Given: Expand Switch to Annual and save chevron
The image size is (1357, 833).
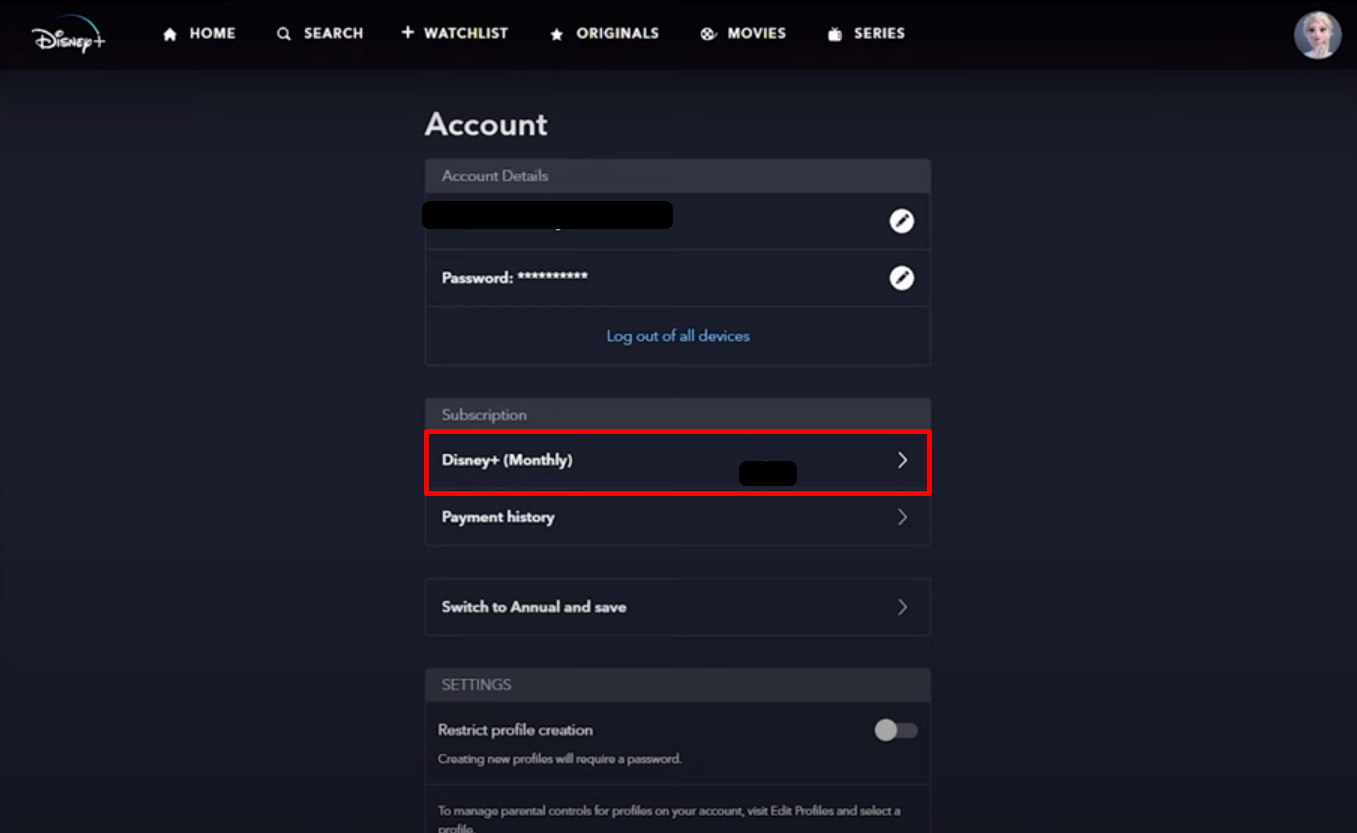Looking at the screenshot, I should 902,607.
